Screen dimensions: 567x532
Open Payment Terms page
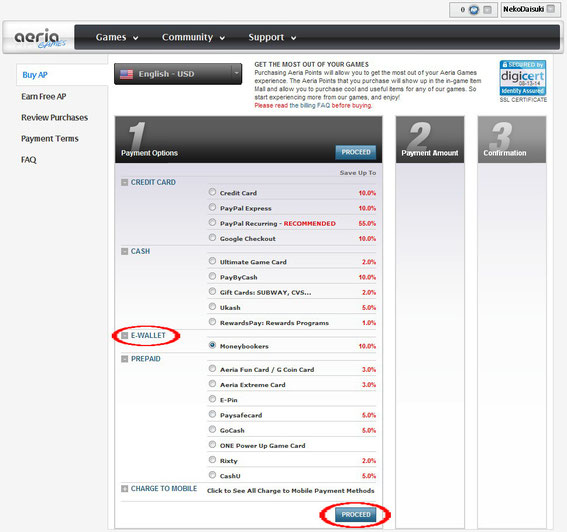tap(50, 139)
